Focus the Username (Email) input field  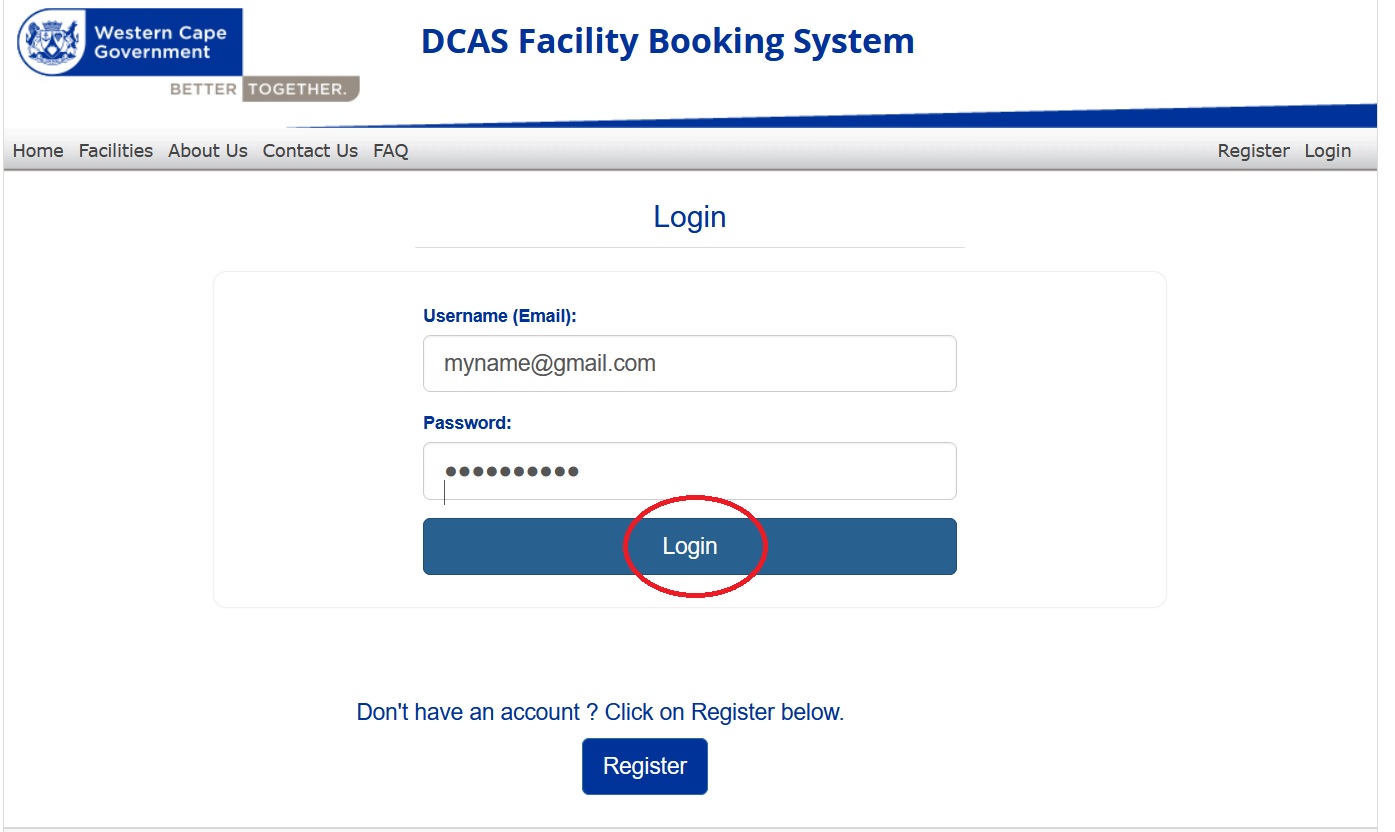(x=689, y=364)
